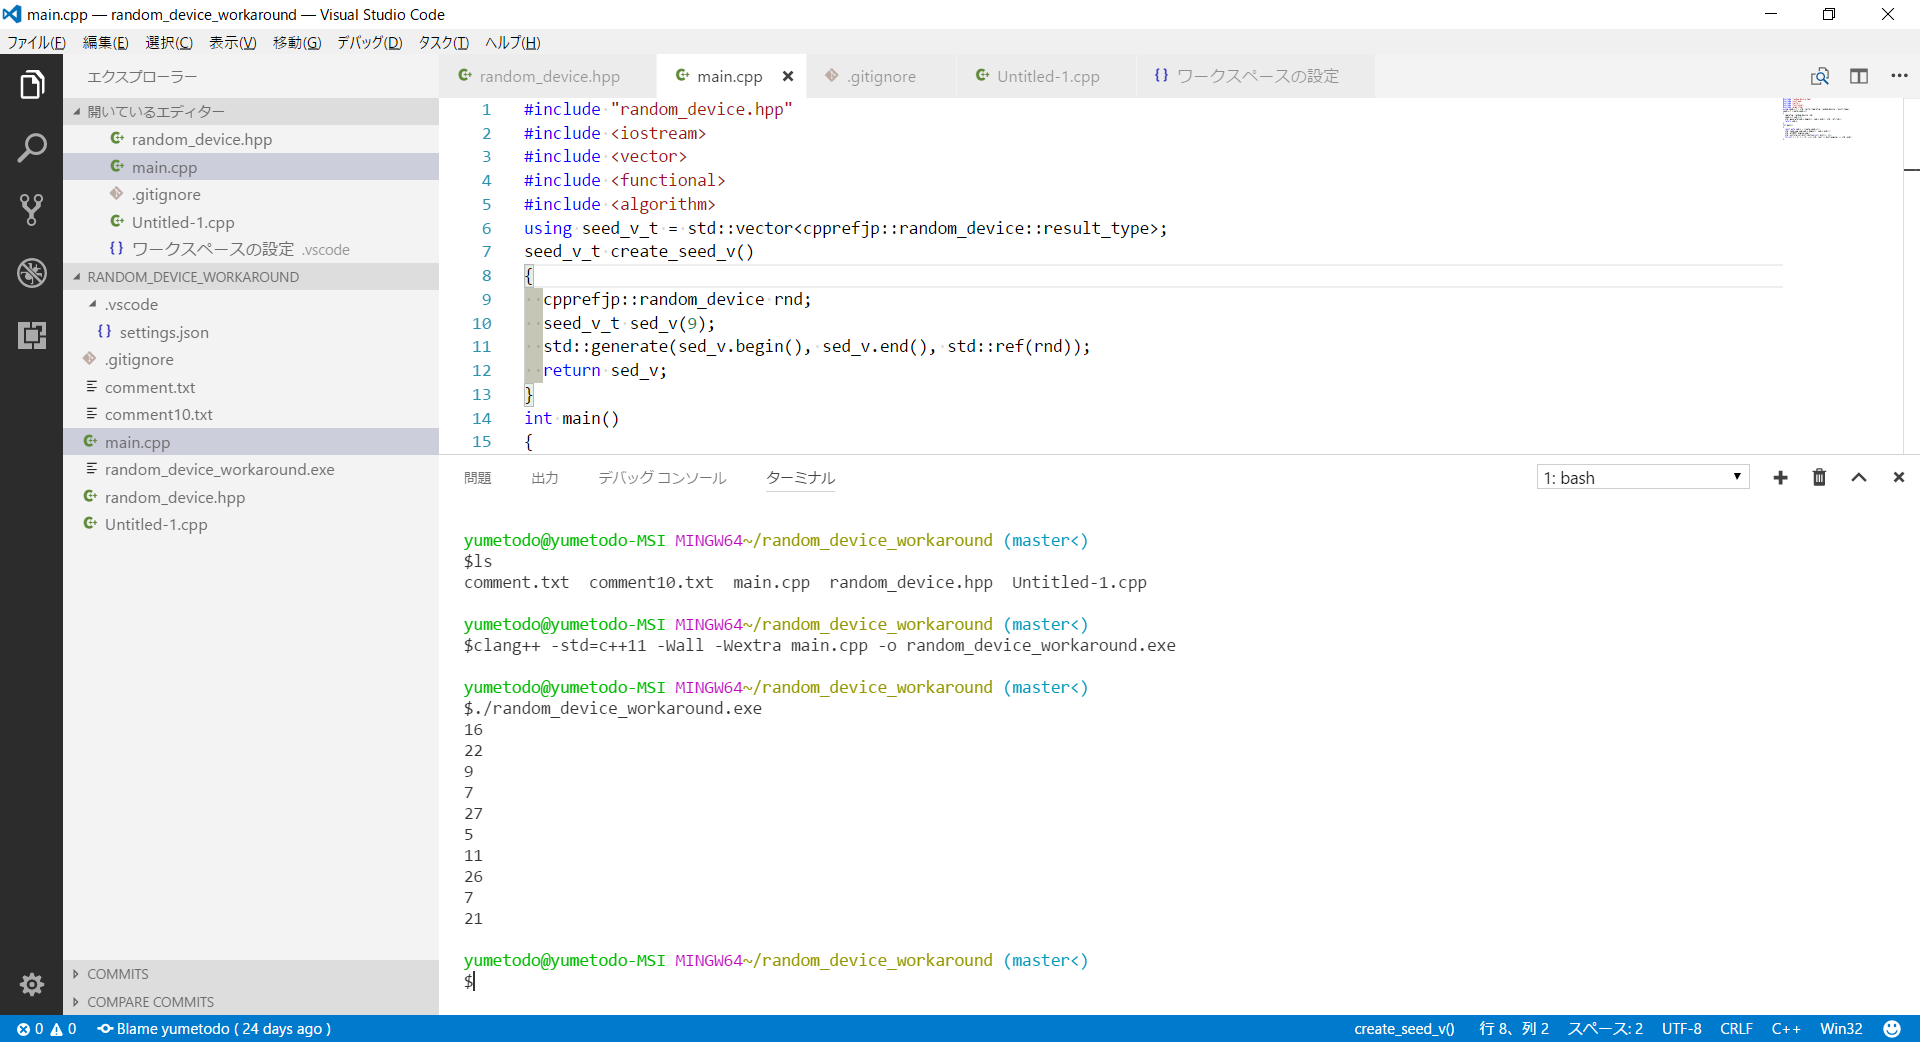Open the Debug view from the activity bar

(33, 273)
